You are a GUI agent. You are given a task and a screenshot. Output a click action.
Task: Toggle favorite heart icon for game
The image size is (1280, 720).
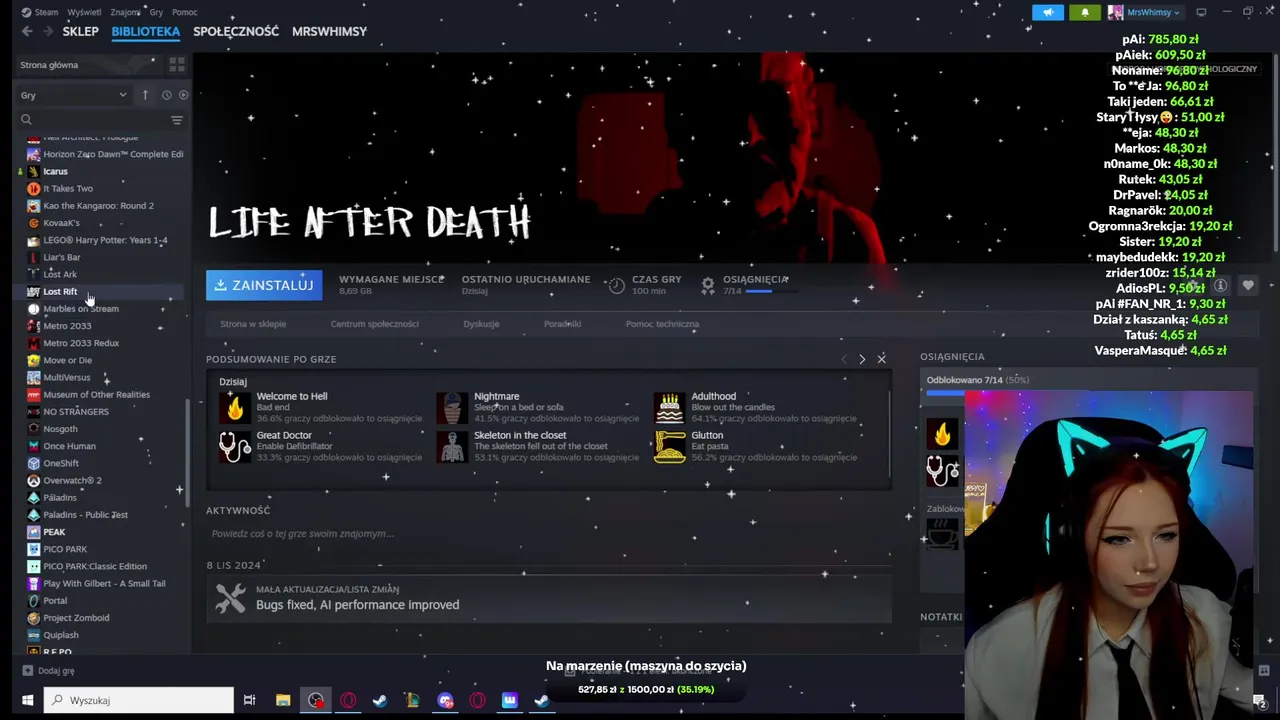(x=1248, y=286)
